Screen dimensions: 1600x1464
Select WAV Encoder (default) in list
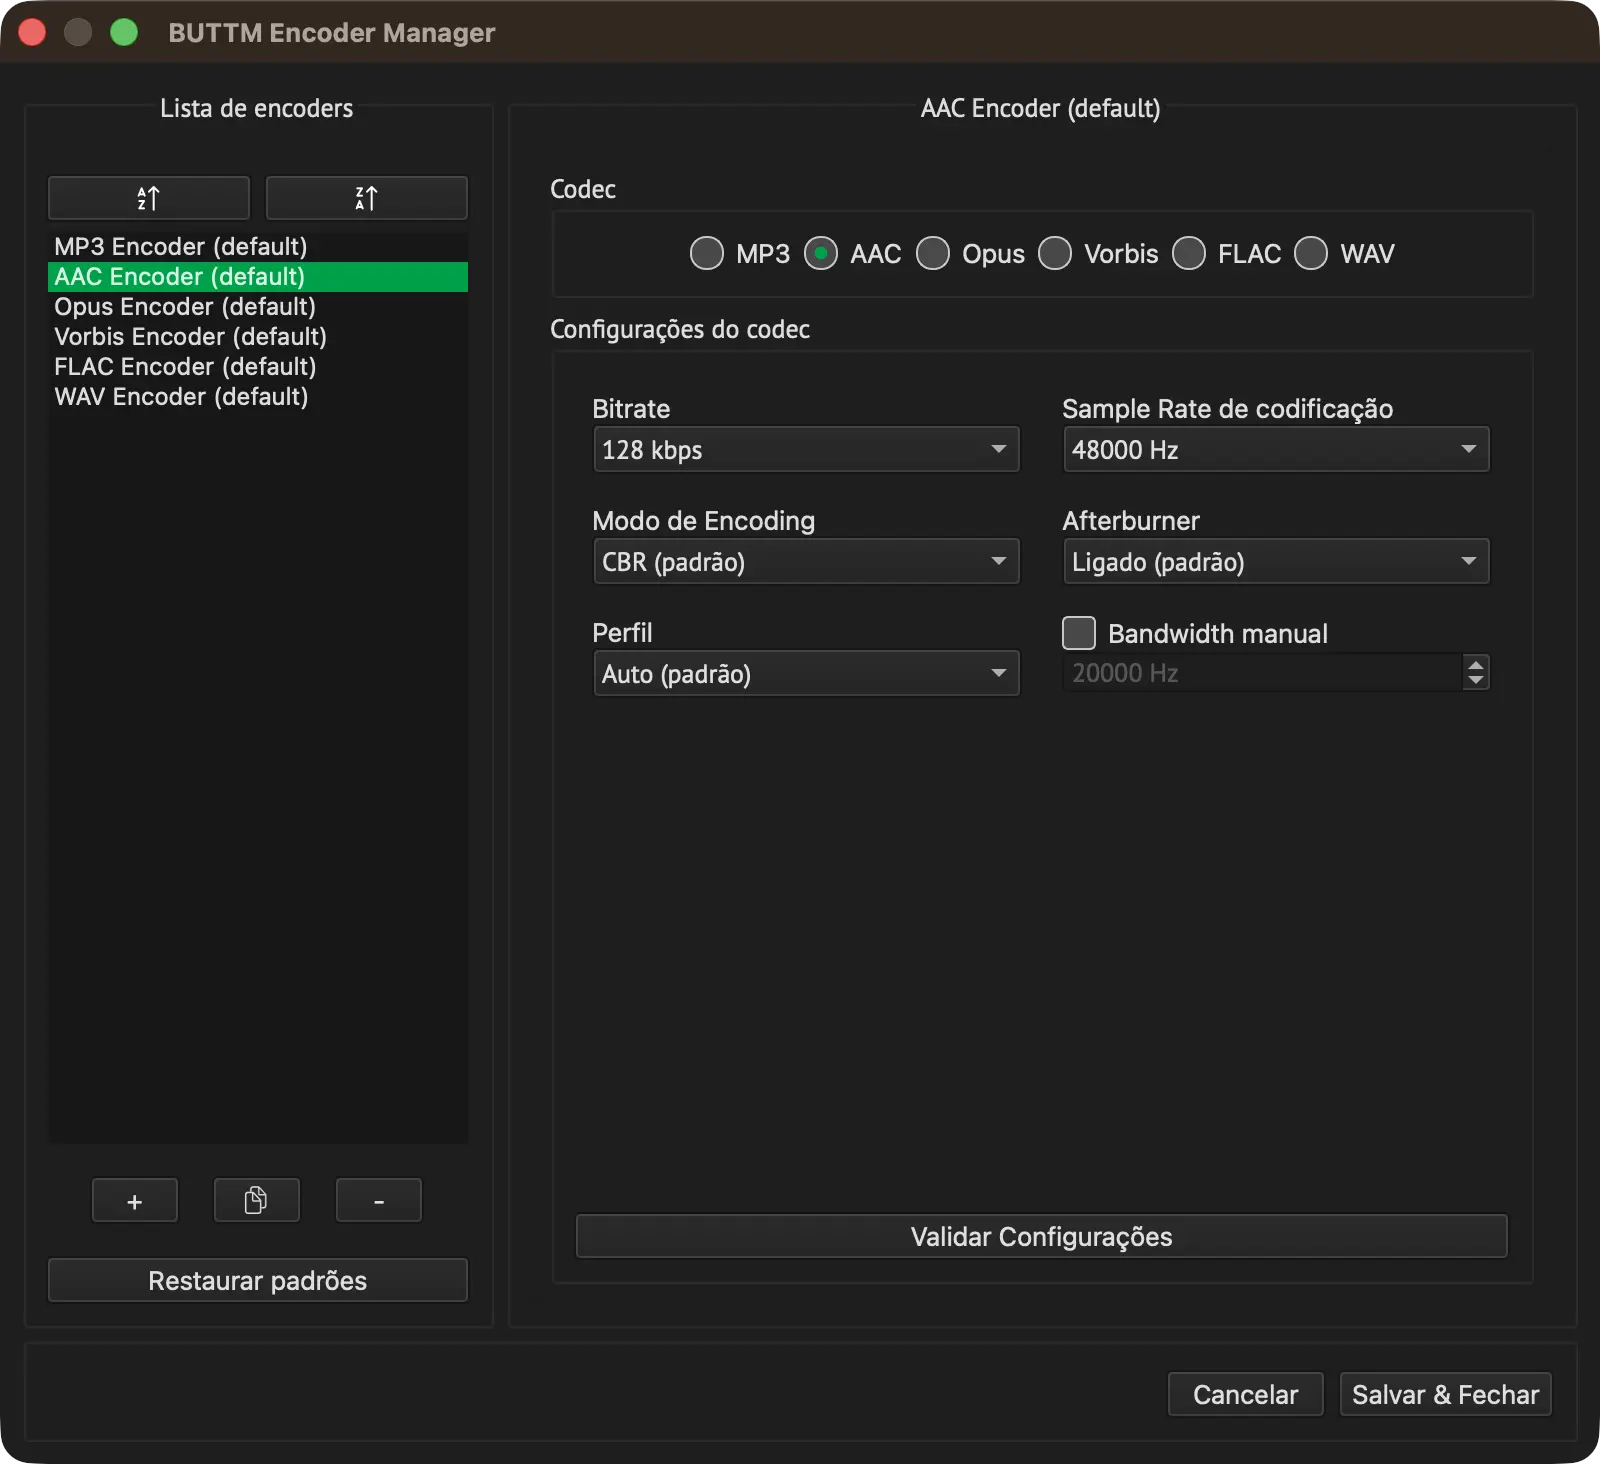click(x=258, y=397)
